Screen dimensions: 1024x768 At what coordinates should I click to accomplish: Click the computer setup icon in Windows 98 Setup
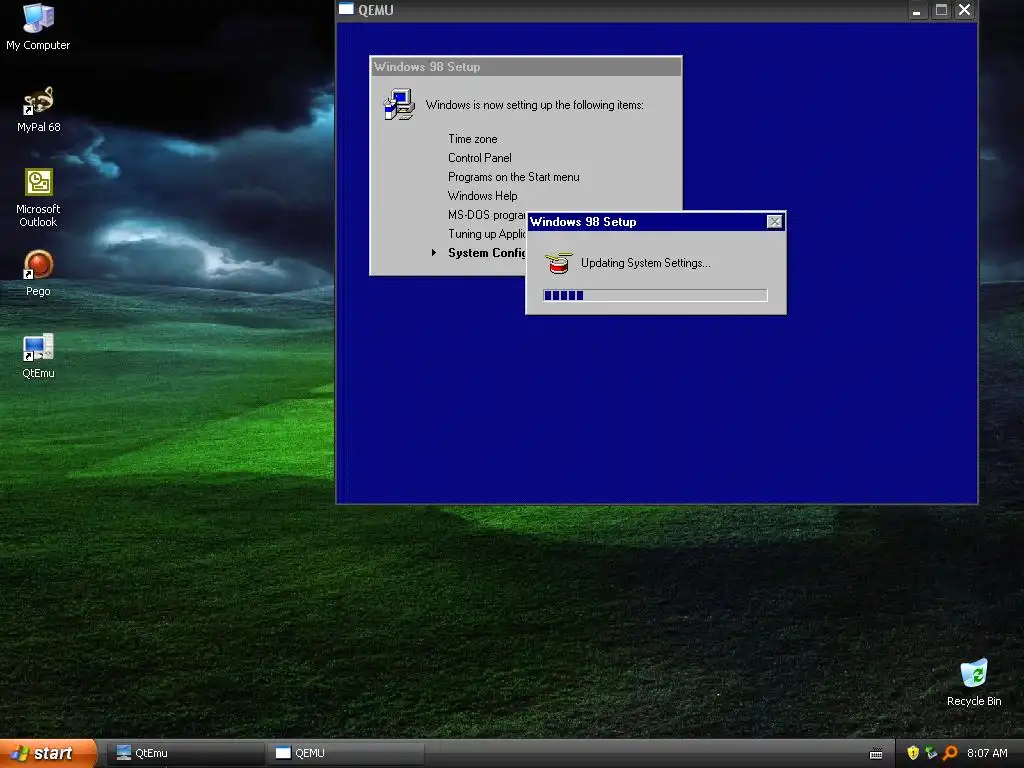click(399, 104)
